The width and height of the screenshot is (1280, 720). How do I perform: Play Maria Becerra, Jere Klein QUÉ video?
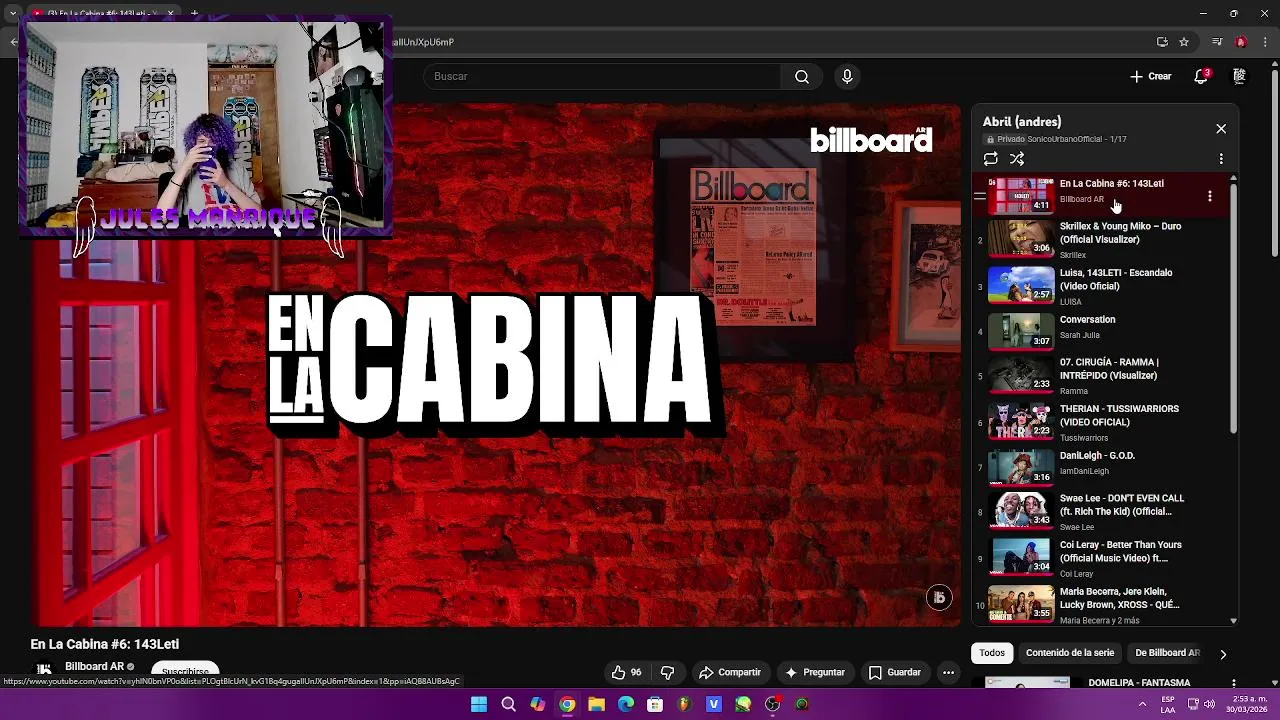1100,605
